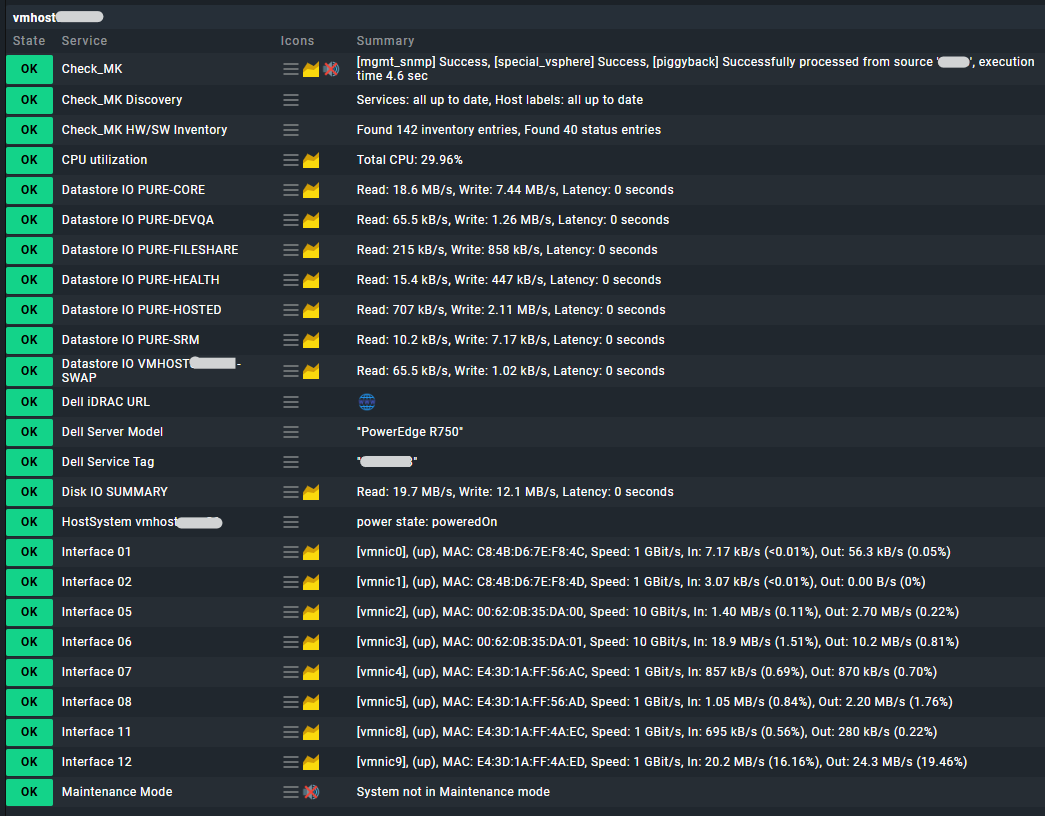Screen dimensions: 1045x816
Task: Expand action menu for Interface 05
Action: click(x=291, y=612)
